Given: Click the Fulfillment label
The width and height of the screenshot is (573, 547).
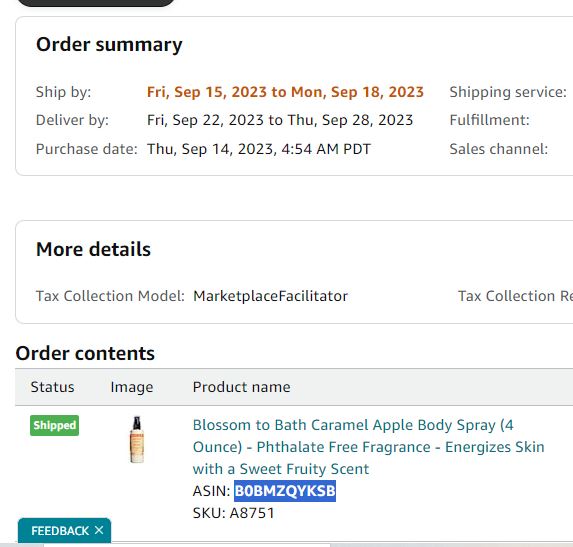Looking at the screenshot, I should point(489,120).
